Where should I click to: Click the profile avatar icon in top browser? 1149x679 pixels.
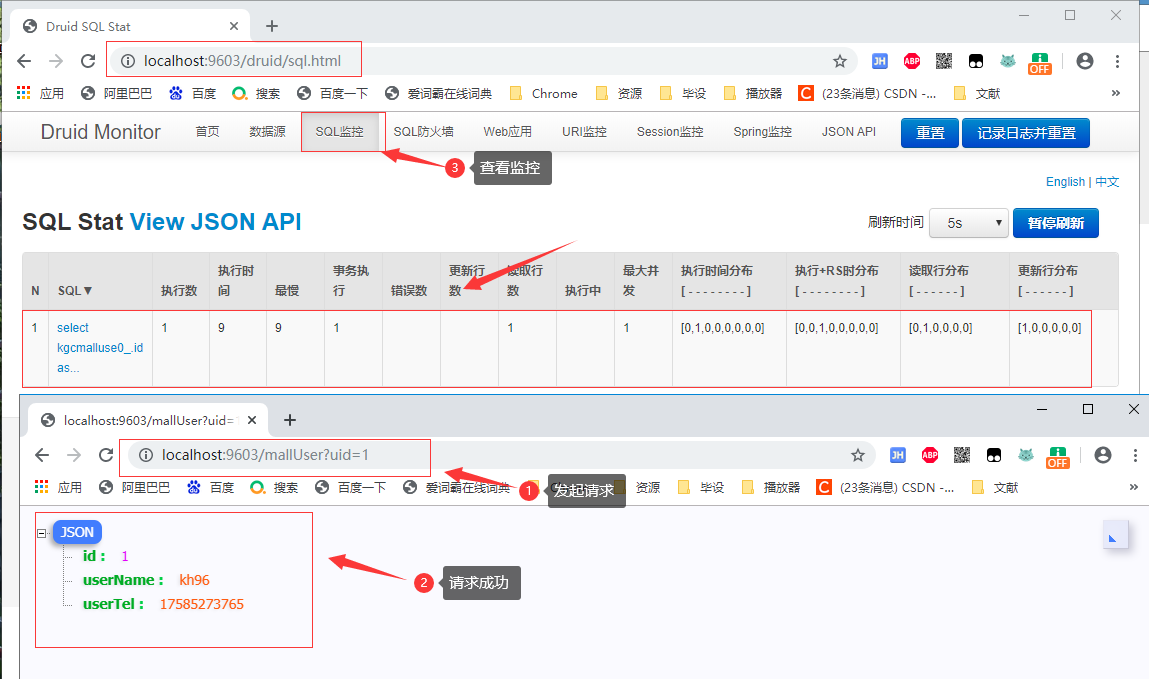(x=1084, y=61)
